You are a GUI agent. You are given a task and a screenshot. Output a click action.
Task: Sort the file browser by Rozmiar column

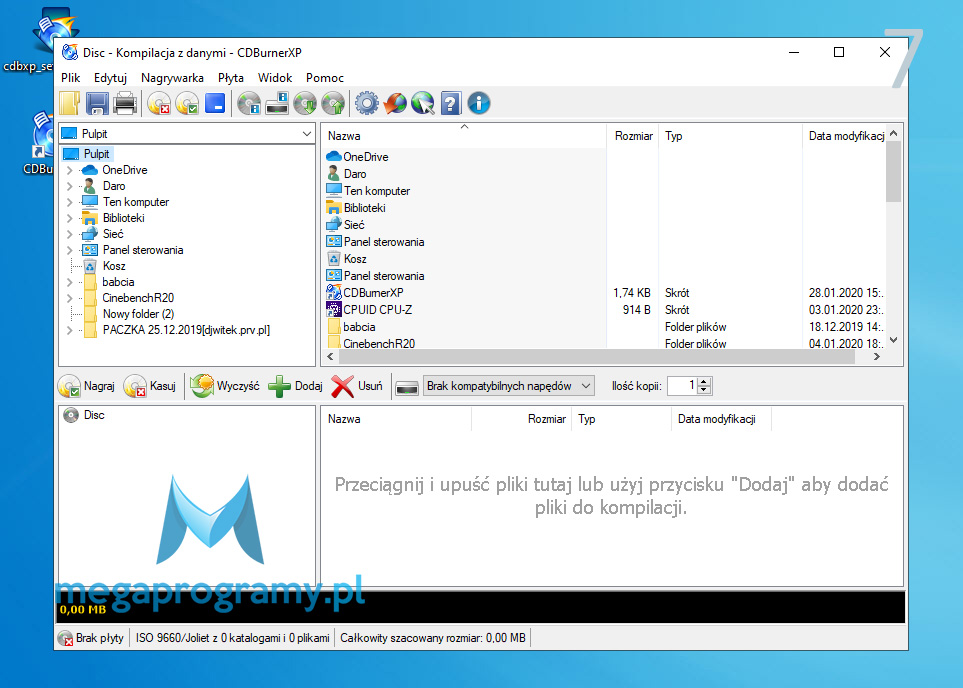(x=633, y=136)
